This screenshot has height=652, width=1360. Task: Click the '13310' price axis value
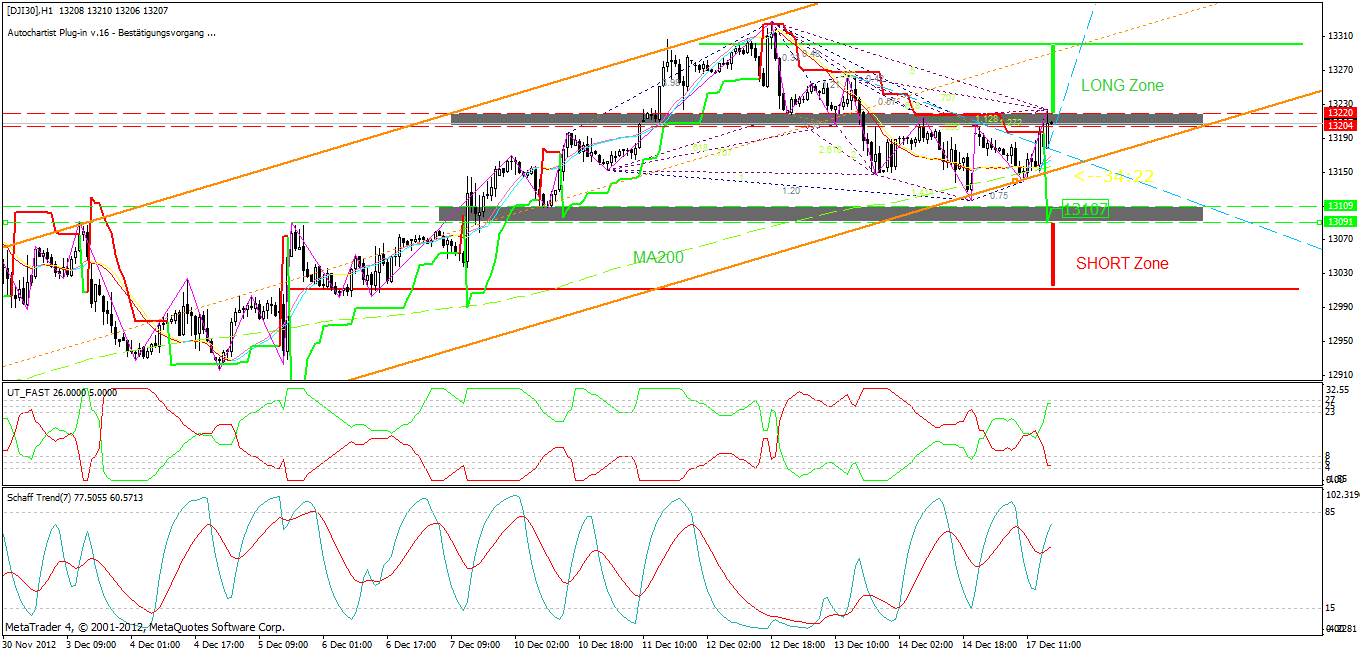pos(1340,36)
